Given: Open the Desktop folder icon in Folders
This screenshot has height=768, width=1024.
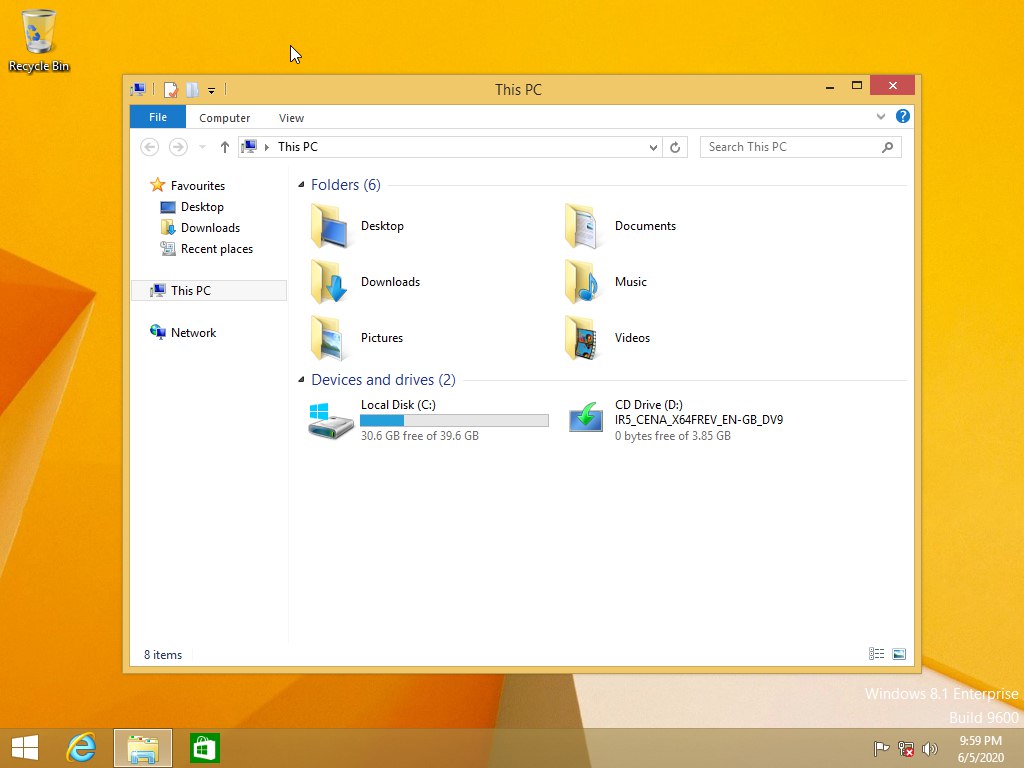Looking at the screenshot, I should point(330,226).
